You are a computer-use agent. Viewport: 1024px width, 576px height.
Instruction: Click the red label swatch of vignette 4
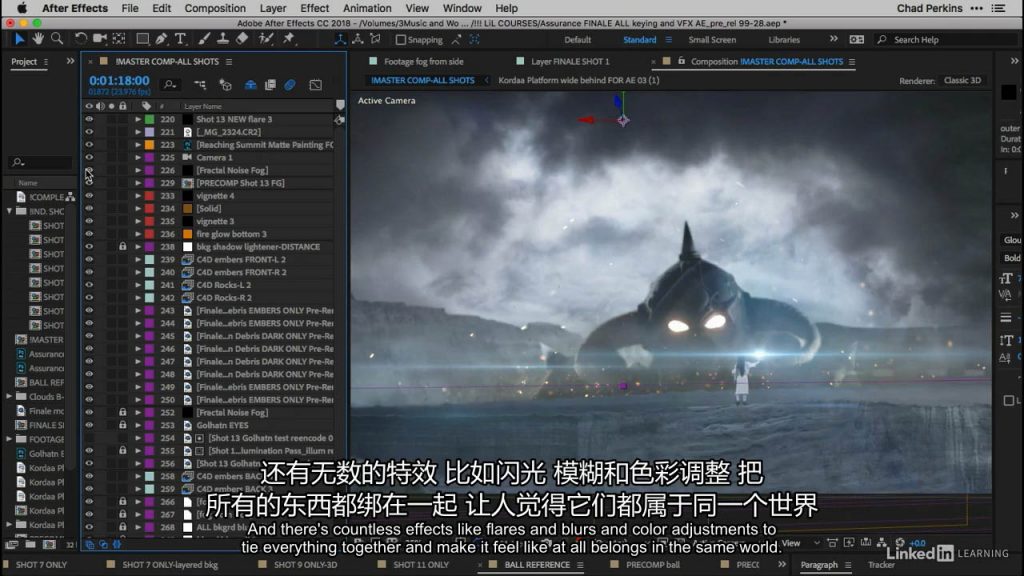(150, 196)
